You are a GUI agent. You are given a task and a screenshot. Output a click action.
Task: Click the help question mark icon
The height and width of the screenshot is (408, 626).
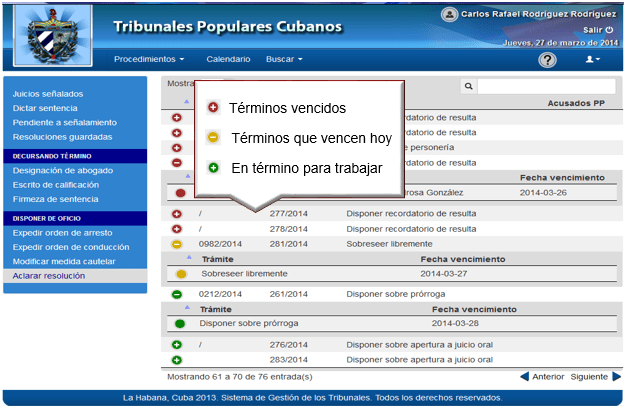coord(547,60)
